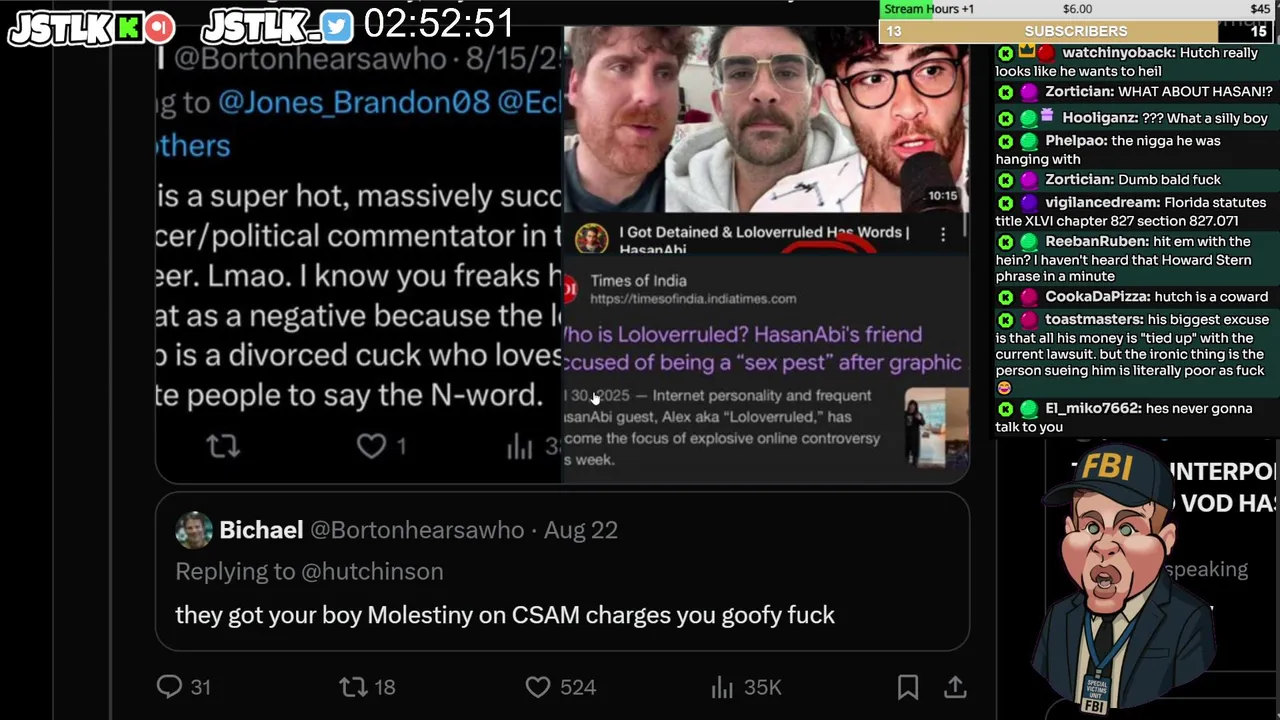Open the Times of India Loloverruled headline
1280x720 pixels.
(x=764, y=348)
